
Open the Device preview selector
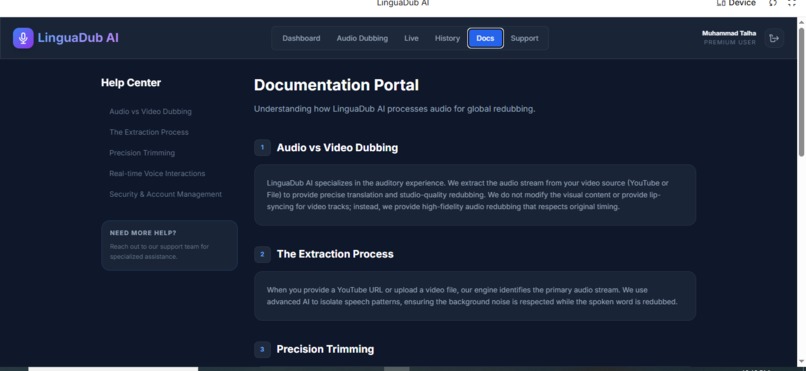coord(736,3)
